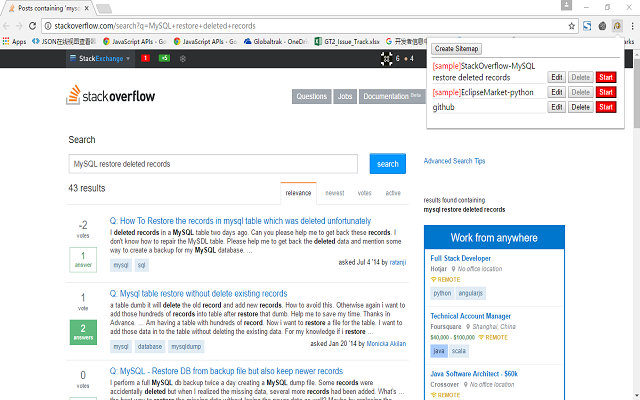The height and width of the screenshot is (400, 640).
Task: Sort results by active tab
Action: 393,193
